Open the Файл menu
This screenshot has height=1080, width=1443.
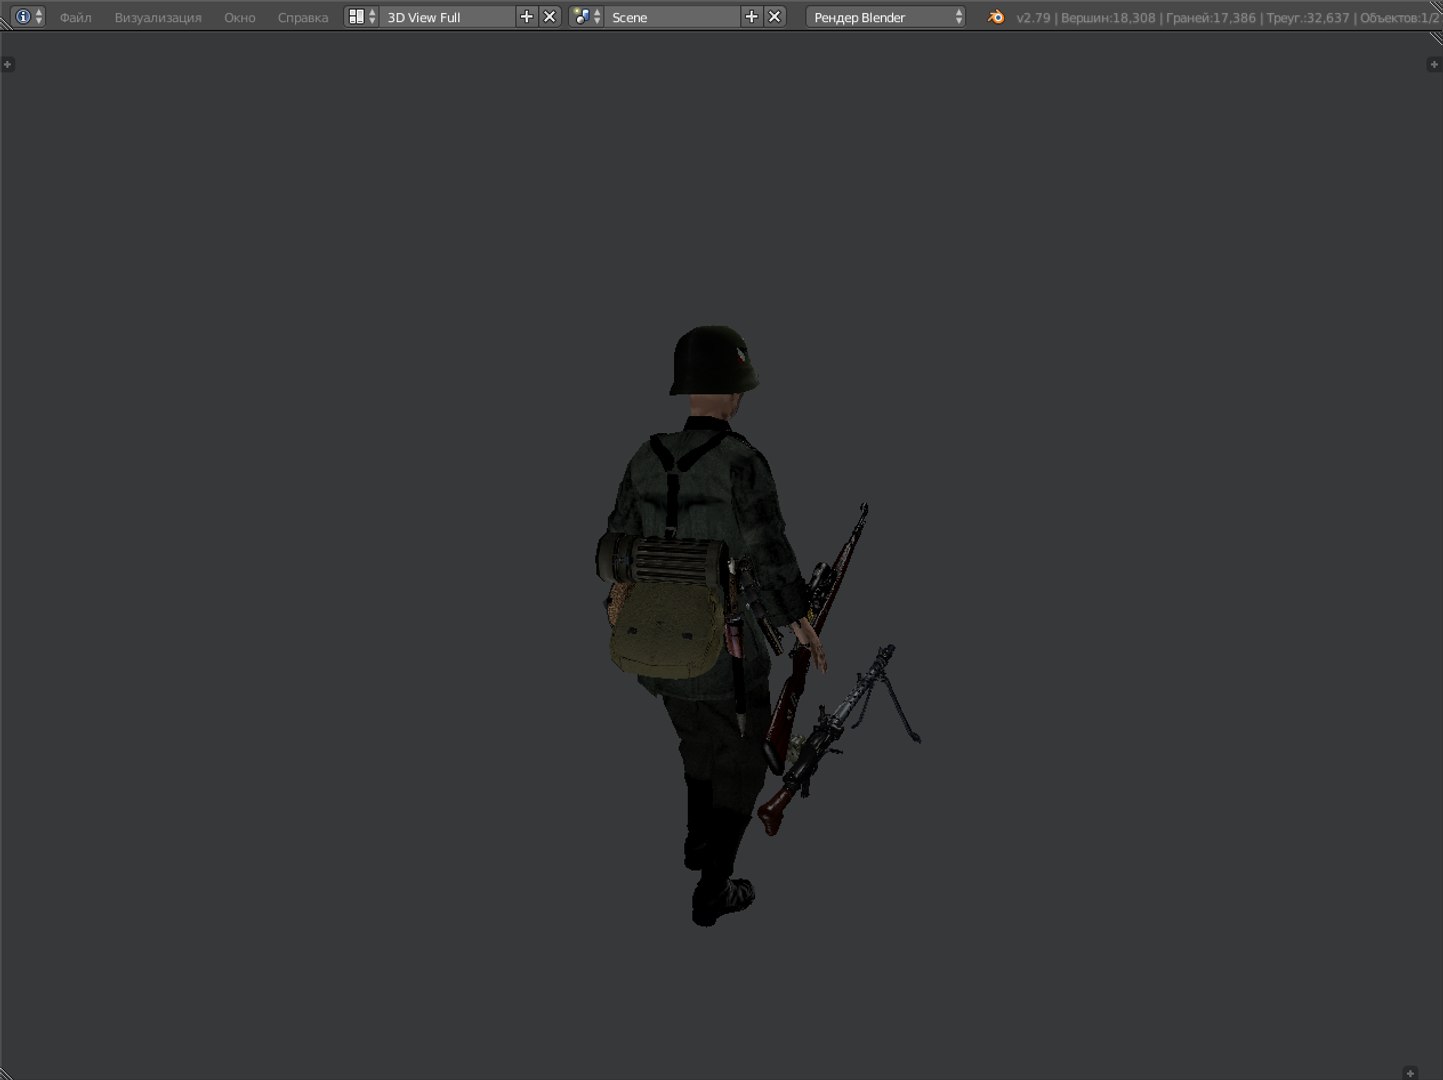click(x=75, y=17)
